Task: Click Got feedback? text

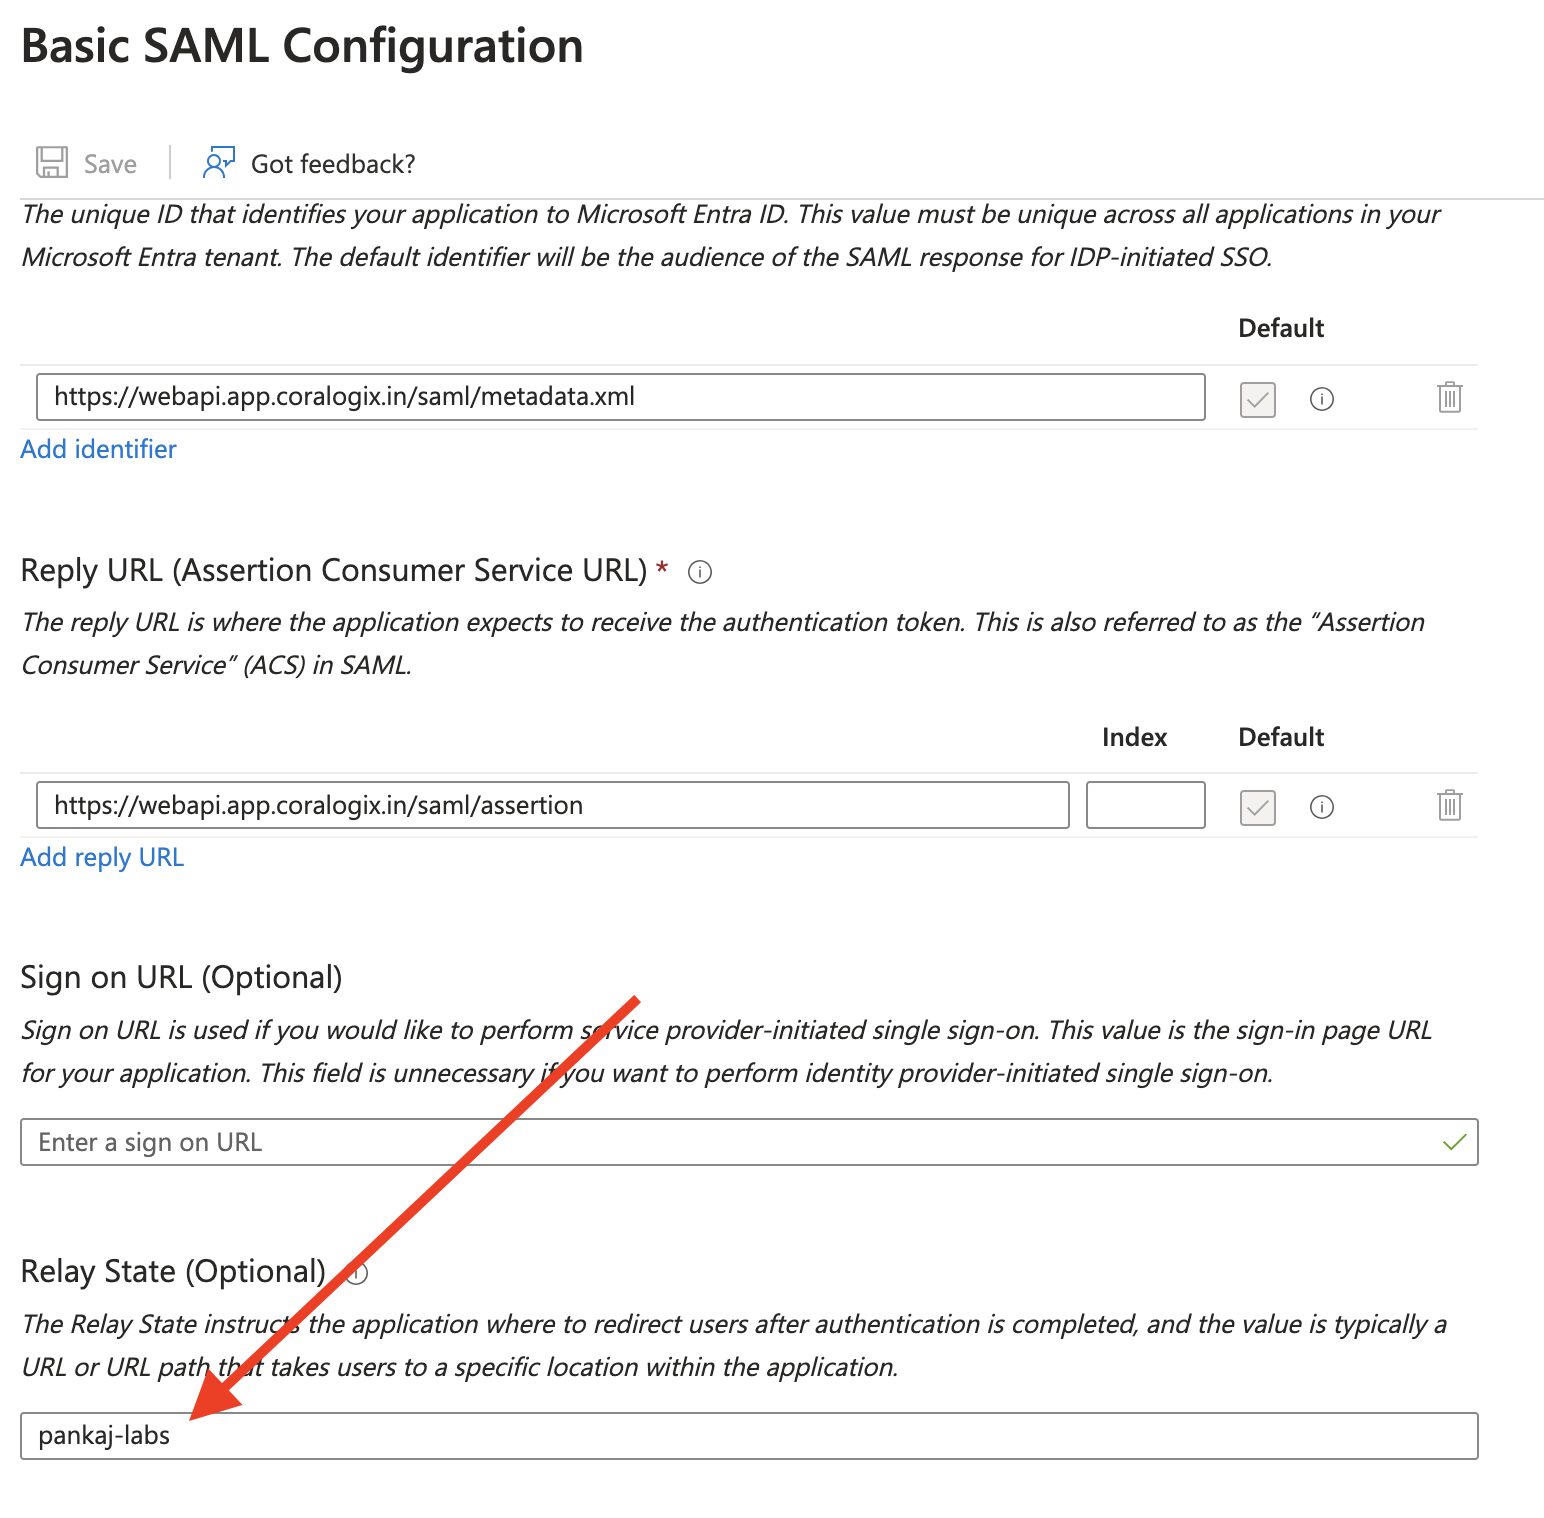Action: pos(333,164)
